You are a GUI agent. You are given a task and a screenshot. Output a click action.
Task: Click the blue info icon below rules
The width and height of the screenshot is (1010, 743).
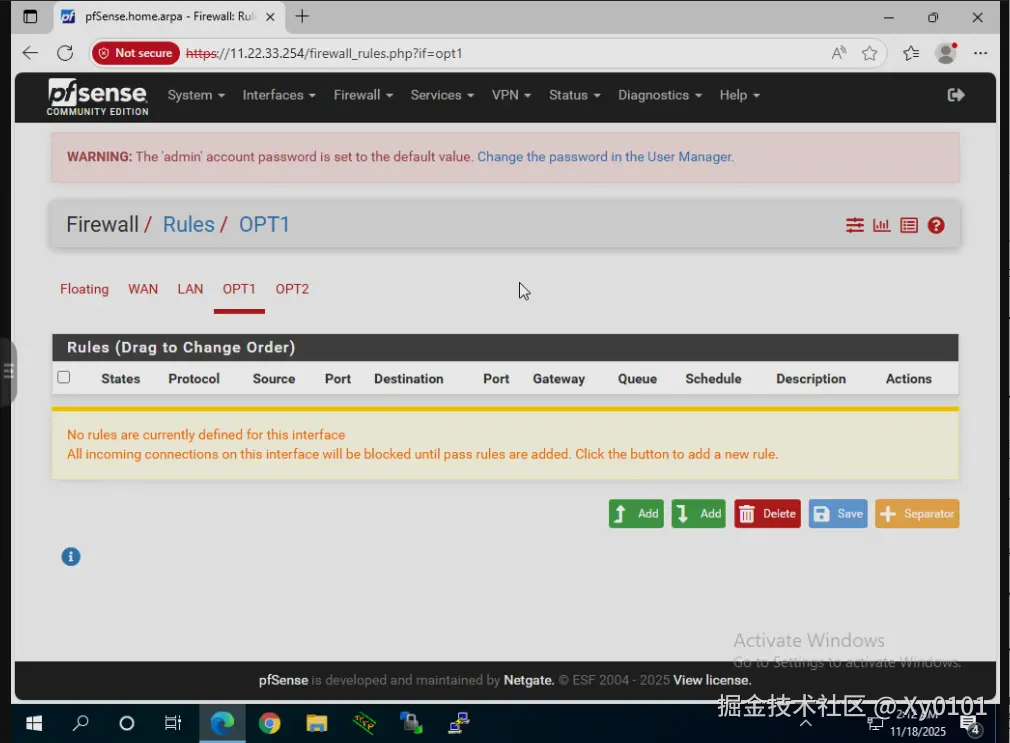[71, 556]
